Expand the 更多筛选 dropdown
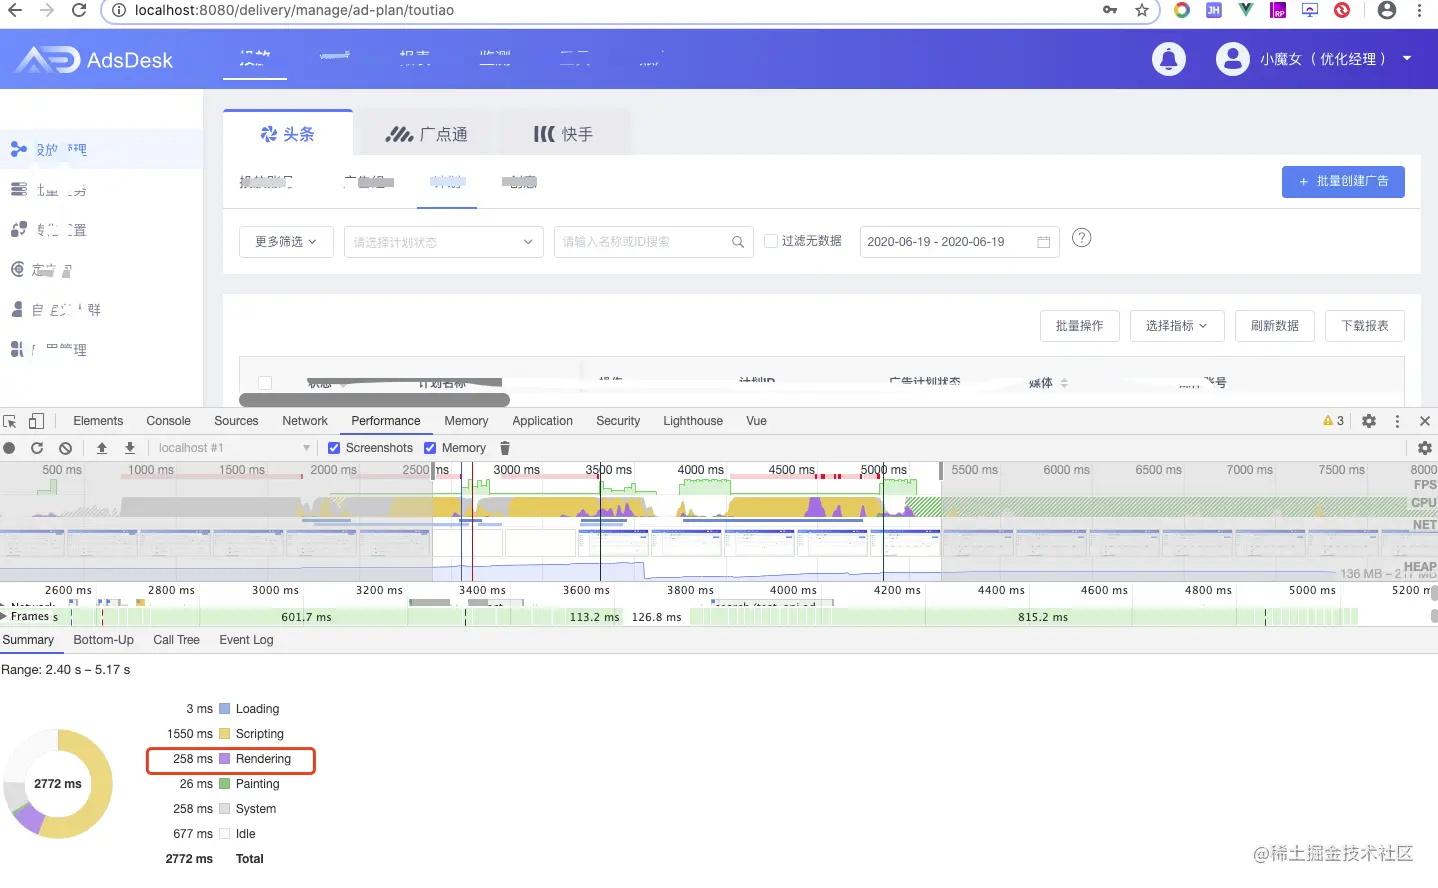Screen dimensions: 1438x888 286,242
